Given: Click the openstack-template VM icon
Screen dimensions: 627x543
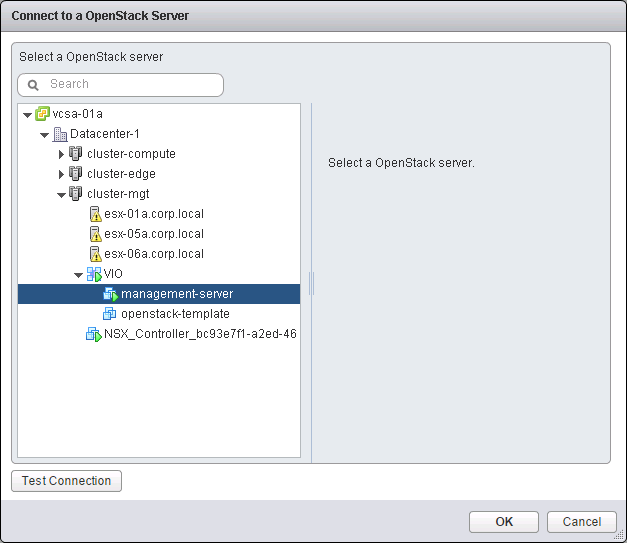Looking at the screenshot, I should point(110,314).
